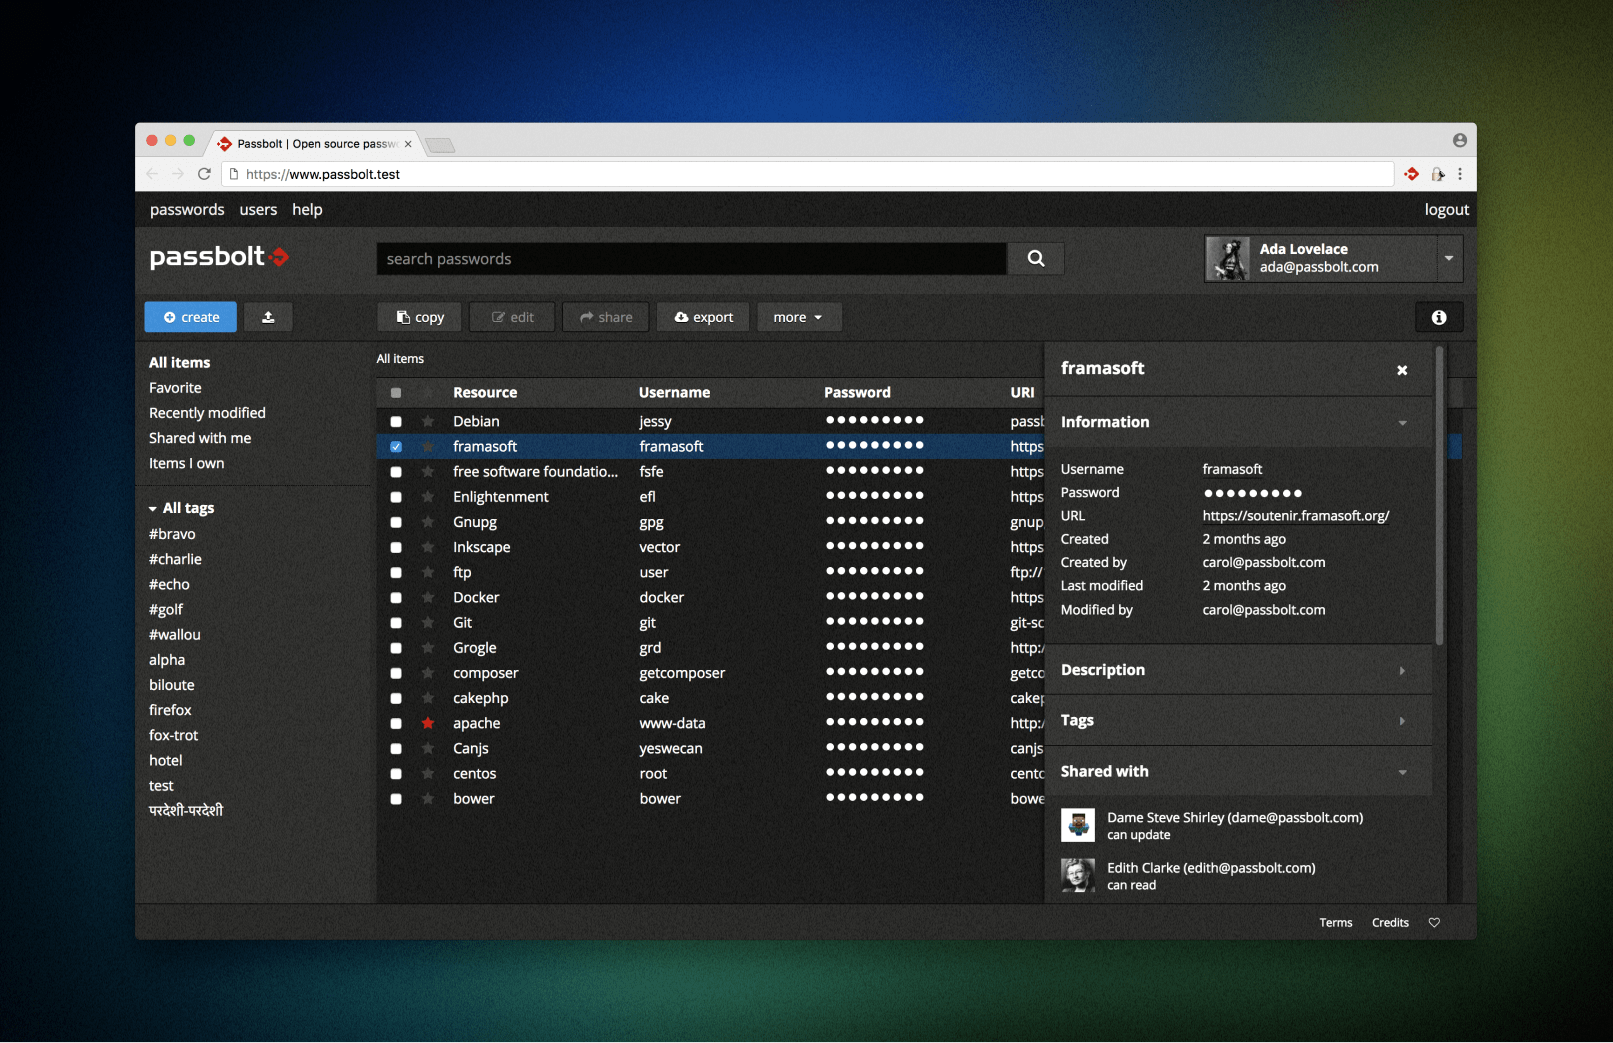1613x1043 pixels.
Task: Open the Chrome three-dot menu
Action: [1460, 174]
